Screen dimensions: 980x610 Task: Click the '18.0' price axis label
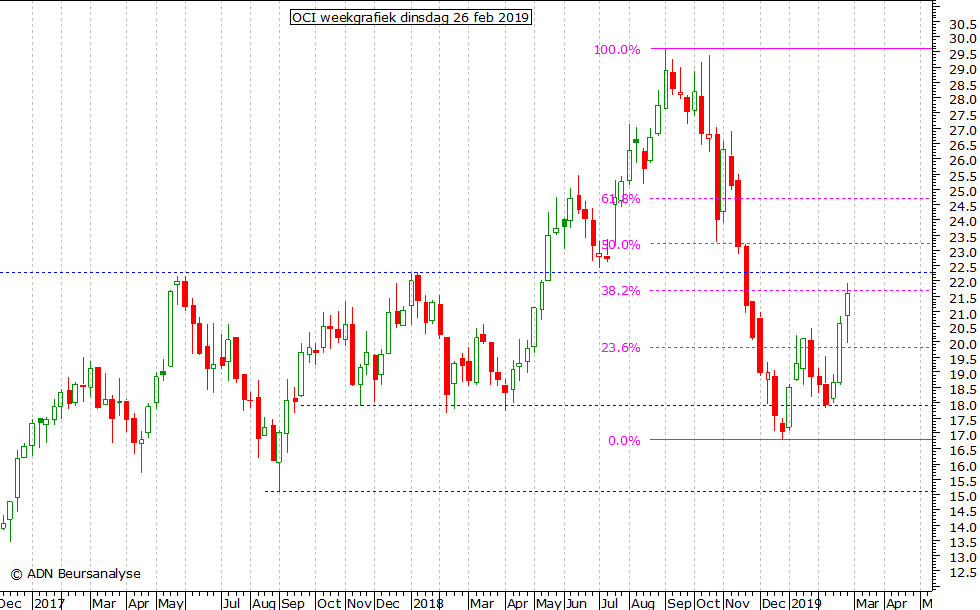click(962, 406)
